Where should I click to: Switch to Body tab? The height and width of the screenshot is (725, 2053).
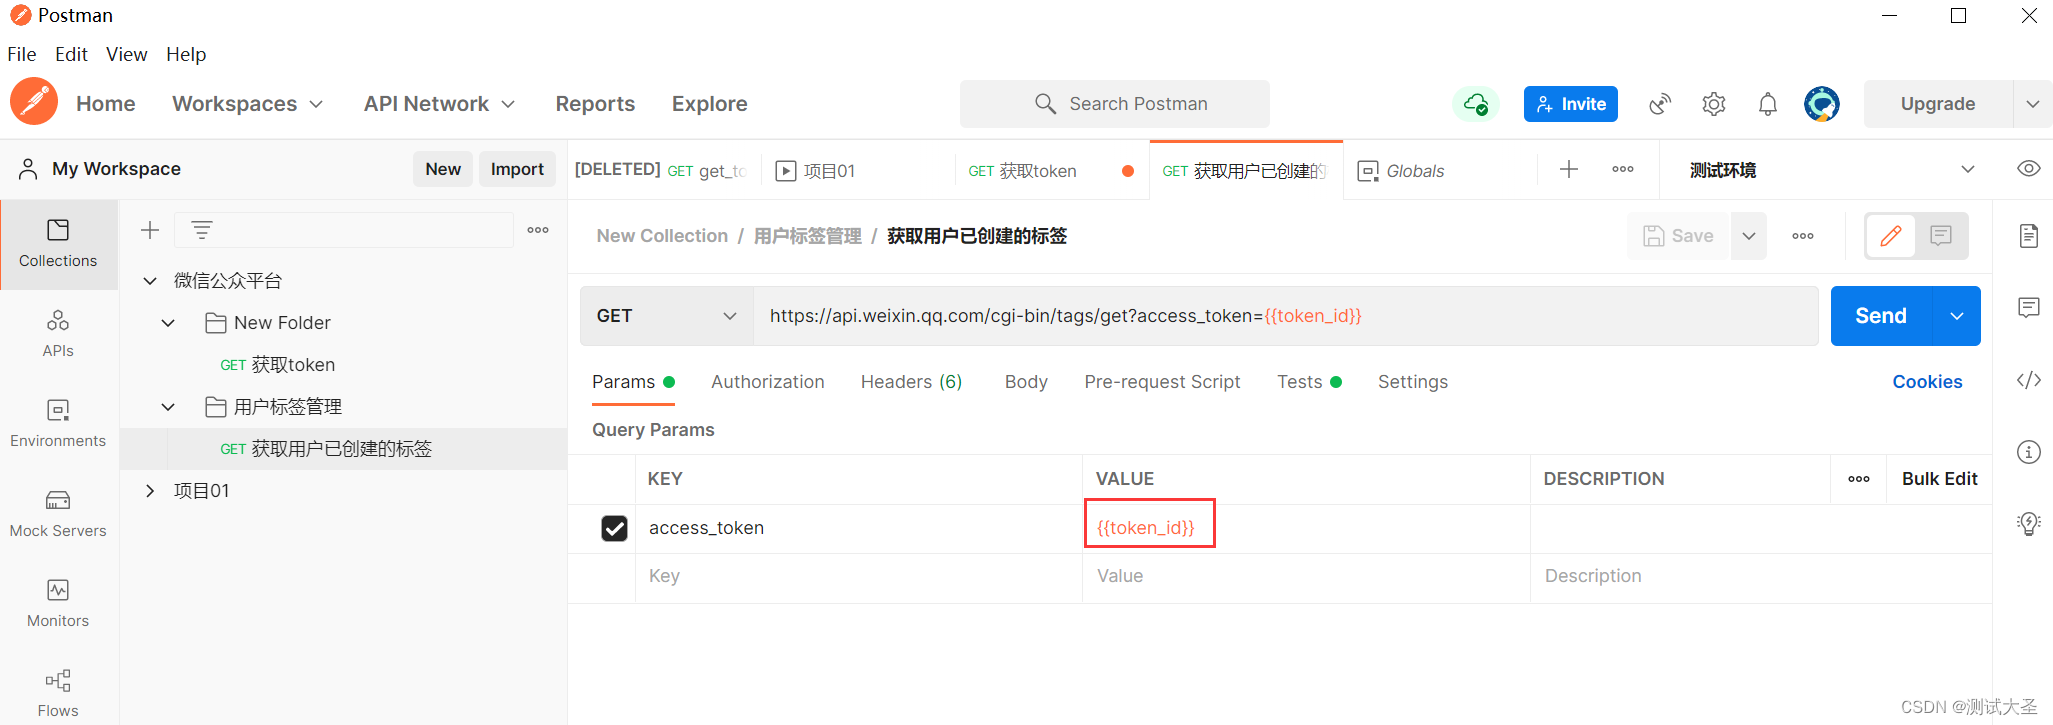coord(1026,382)
